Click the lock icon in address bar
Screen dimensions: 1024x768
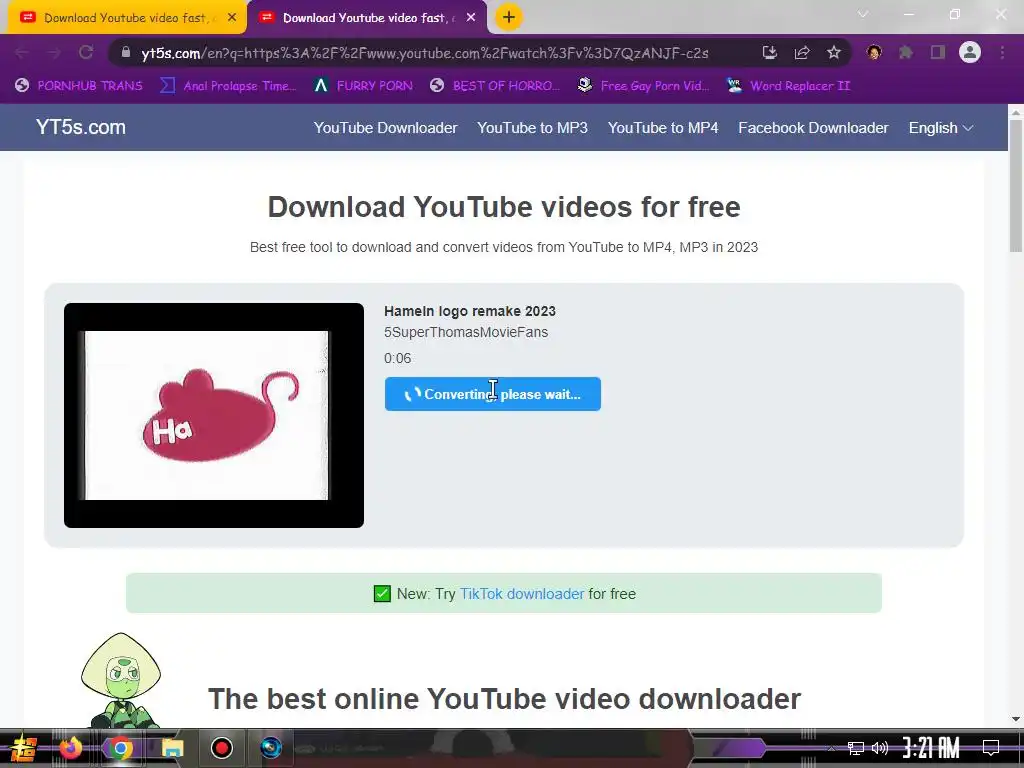(x=126, y=53)
